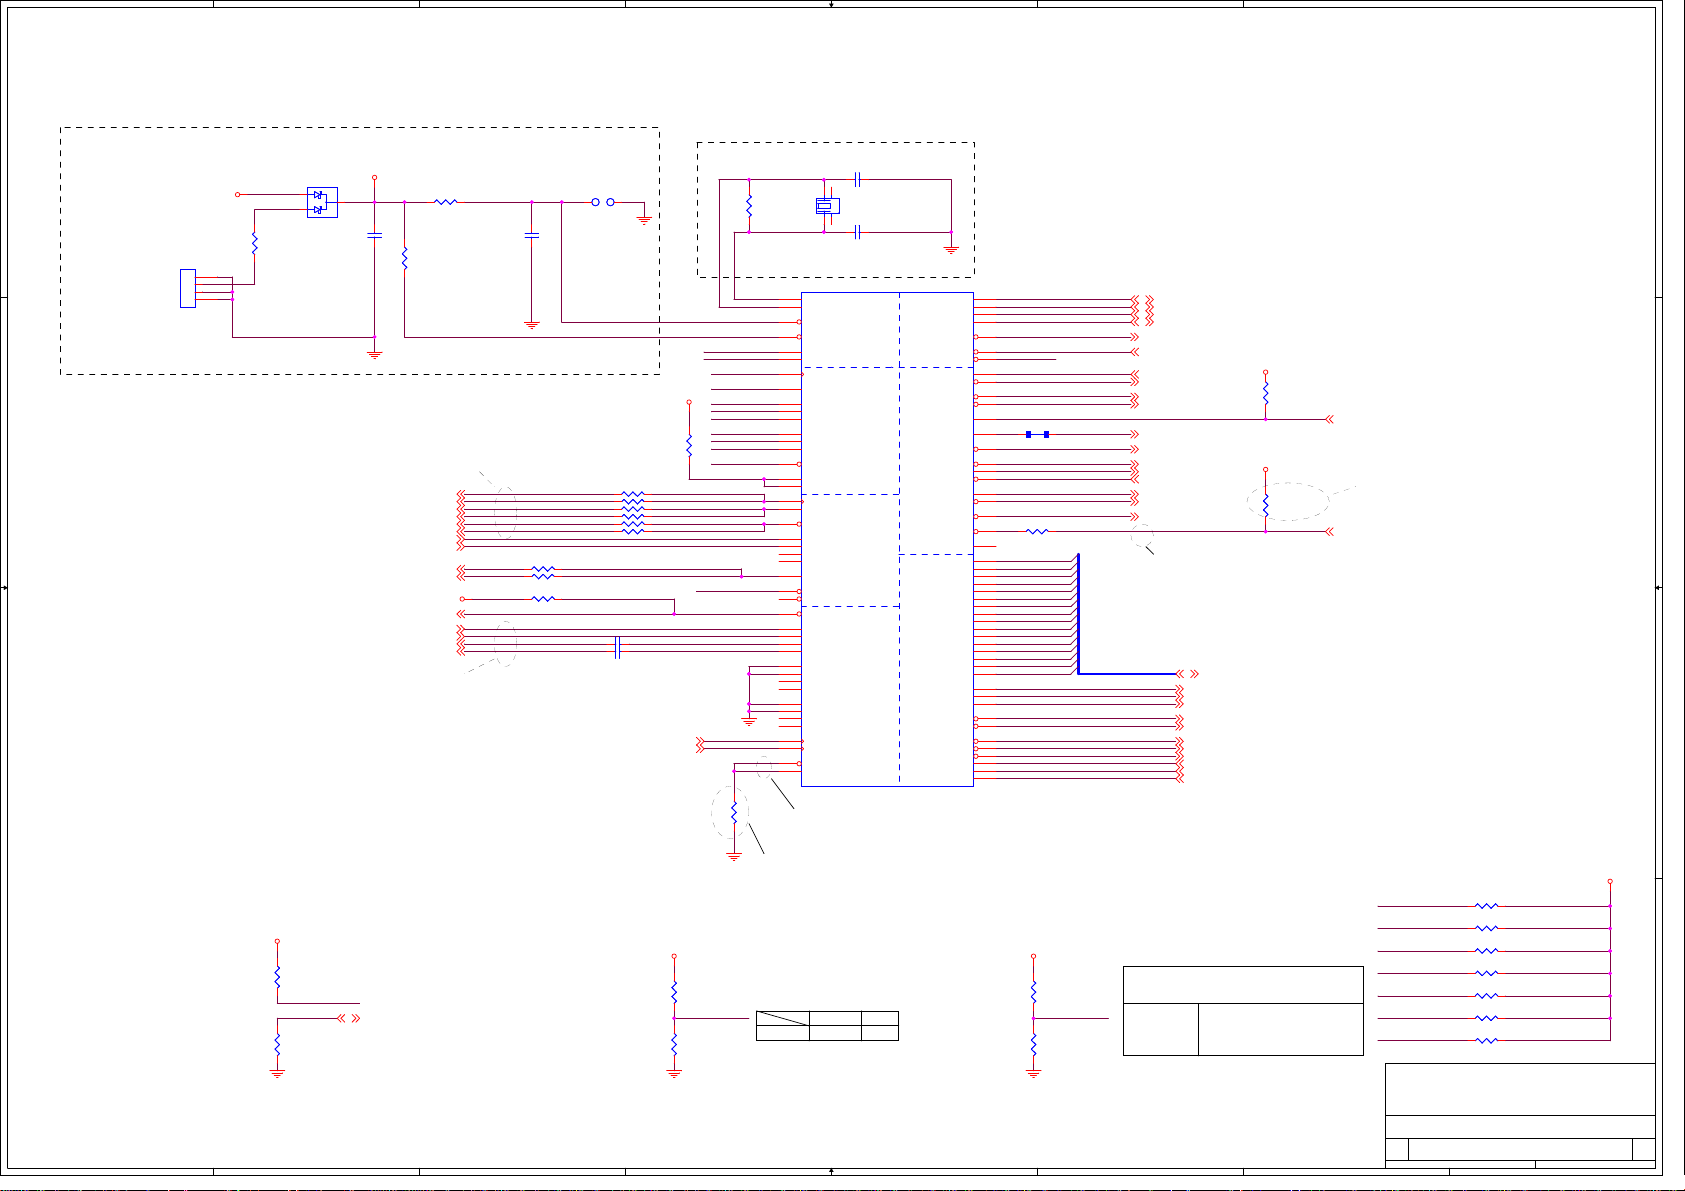1685x1191 pixels.
Task: Select the resistor in the dashed ellipse at the bottom
Action: 734,812
